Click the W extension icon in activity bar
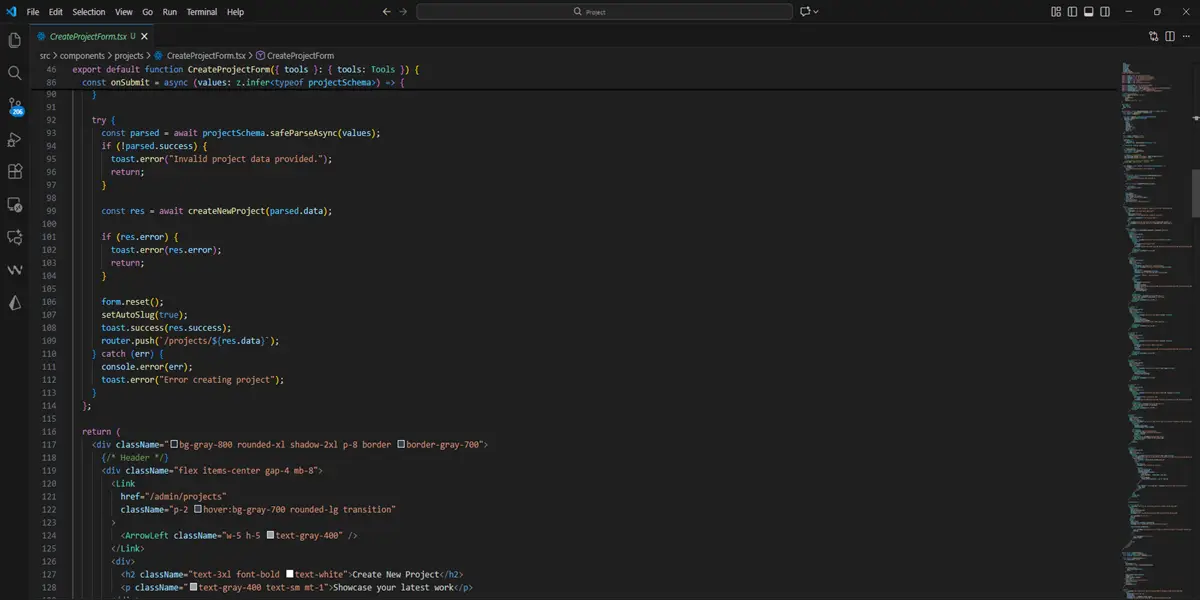Image resolution: width=1200 pixels, height=600 pixels. coord(14,269)
